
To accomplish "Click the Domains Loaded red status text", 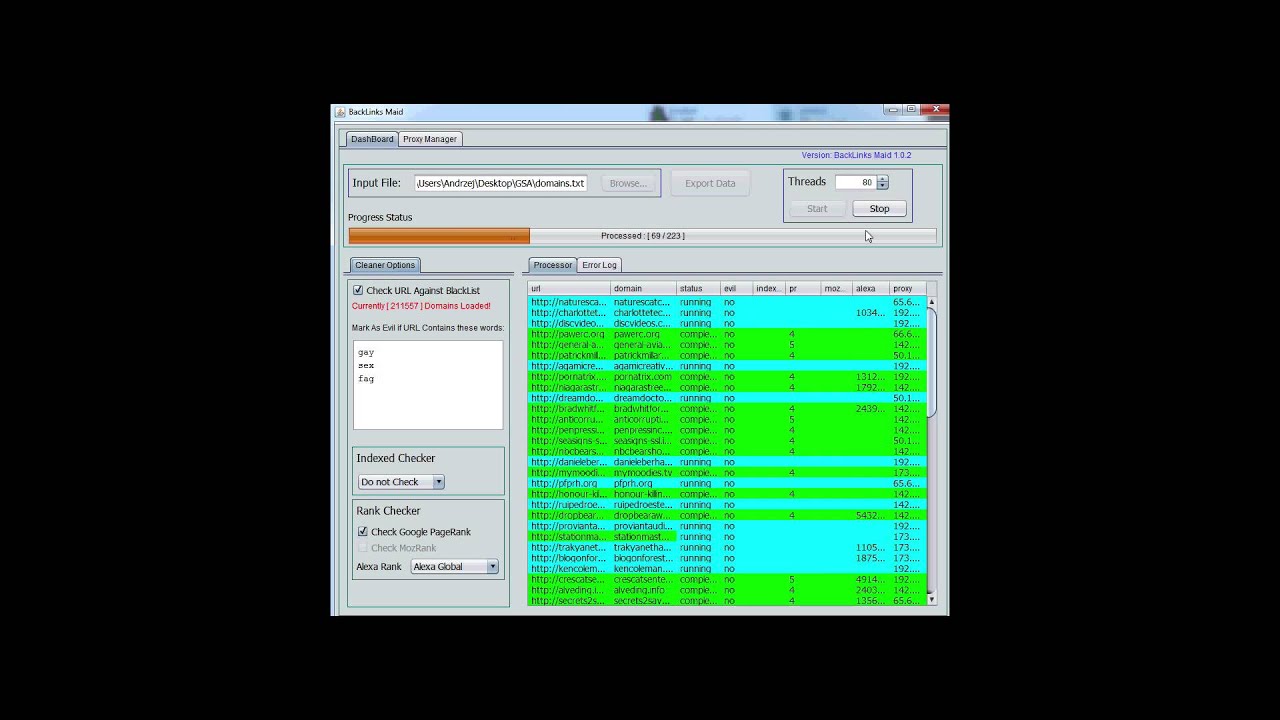I will pyautogui.click(x=421, y=306).
